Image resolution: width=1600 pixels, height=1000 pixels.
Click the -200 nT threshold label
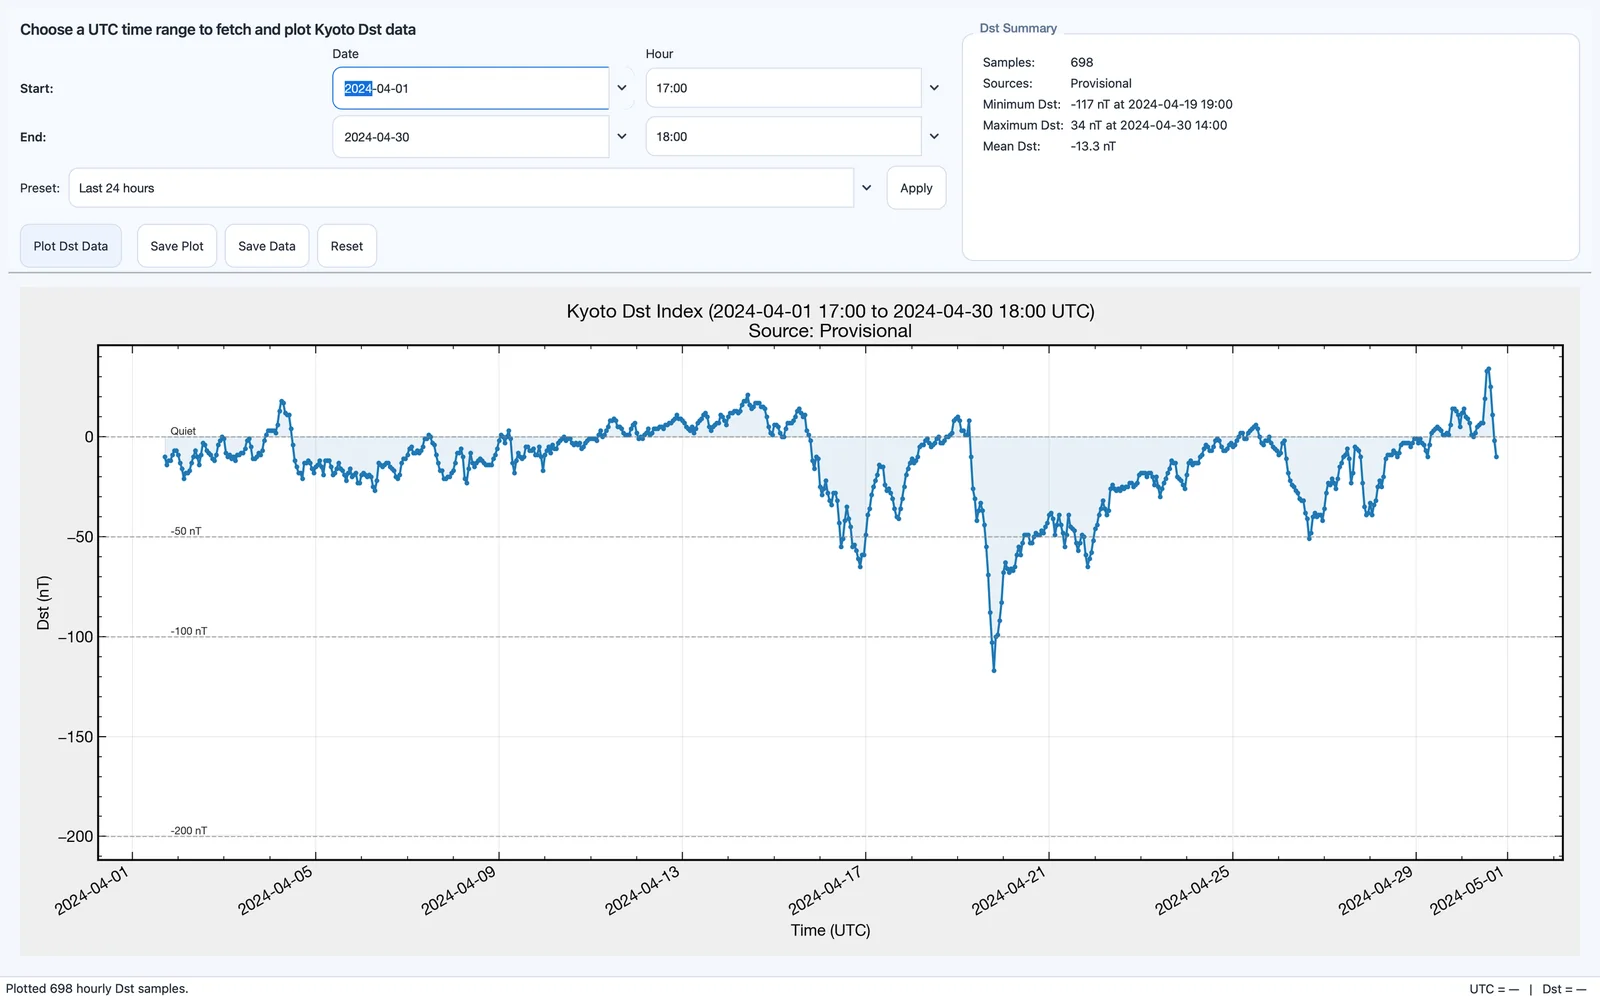[189, 831]
